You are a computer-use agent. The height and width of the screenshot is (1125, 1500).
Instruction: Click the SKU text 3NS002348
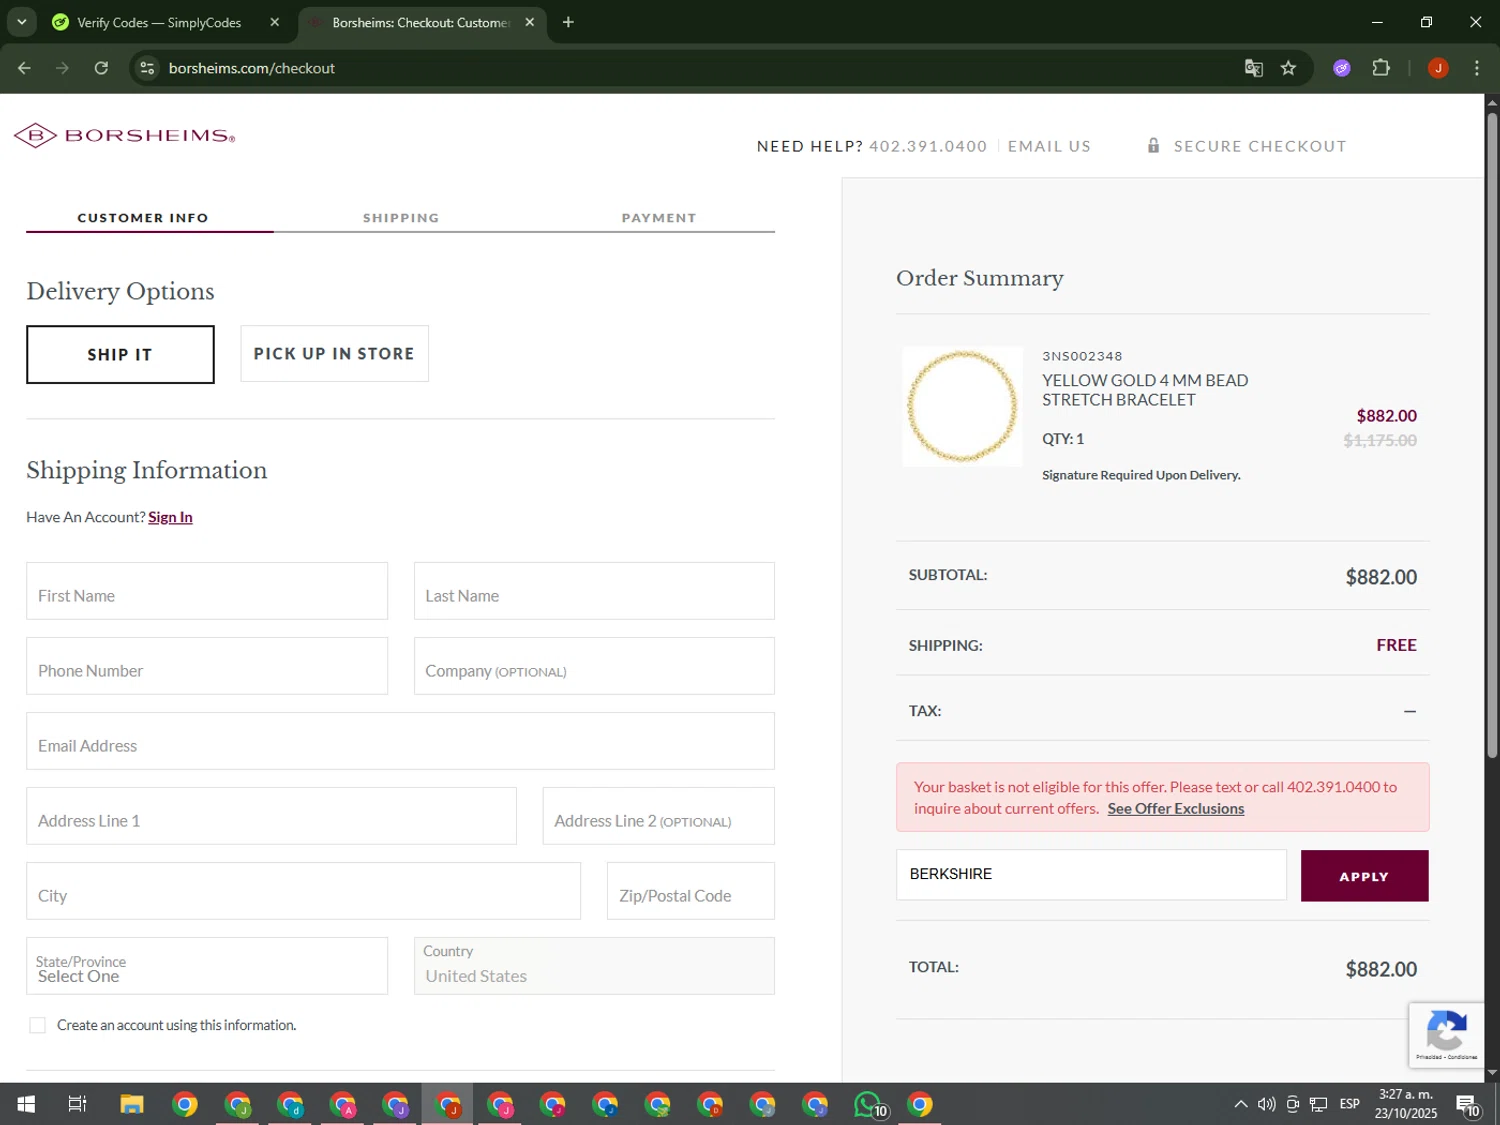(1082, 356)
